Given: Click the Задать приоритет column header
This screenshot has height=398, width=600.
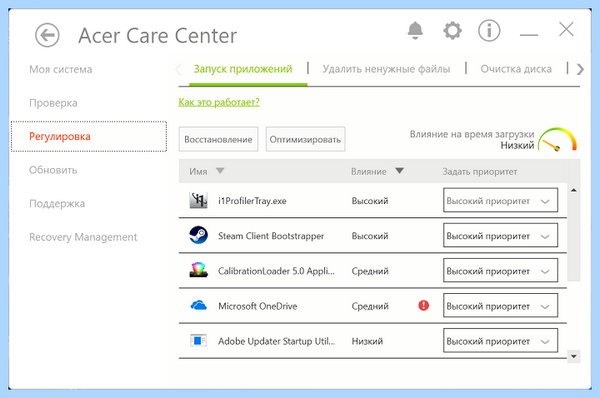Looking at the screenshot, I should point(480,172).
